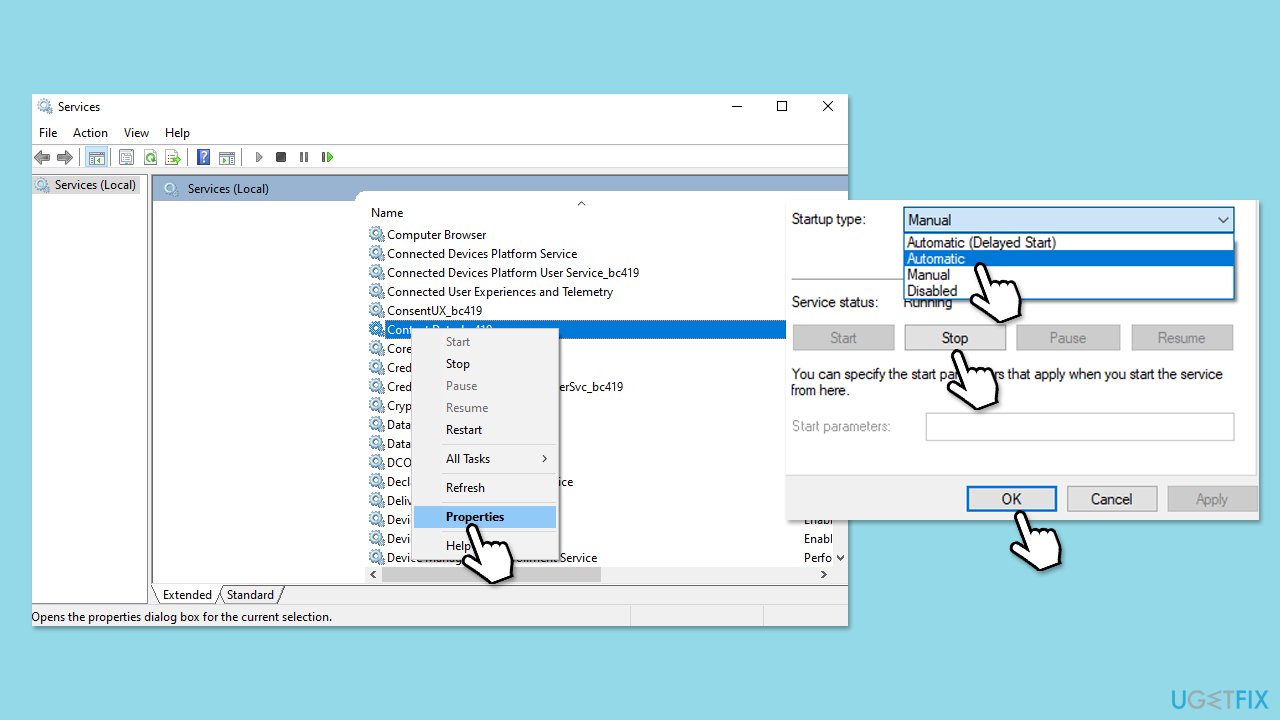Confirm with the OK button
This screenshot has width=1280, height=720.
tap(1011, 499)
